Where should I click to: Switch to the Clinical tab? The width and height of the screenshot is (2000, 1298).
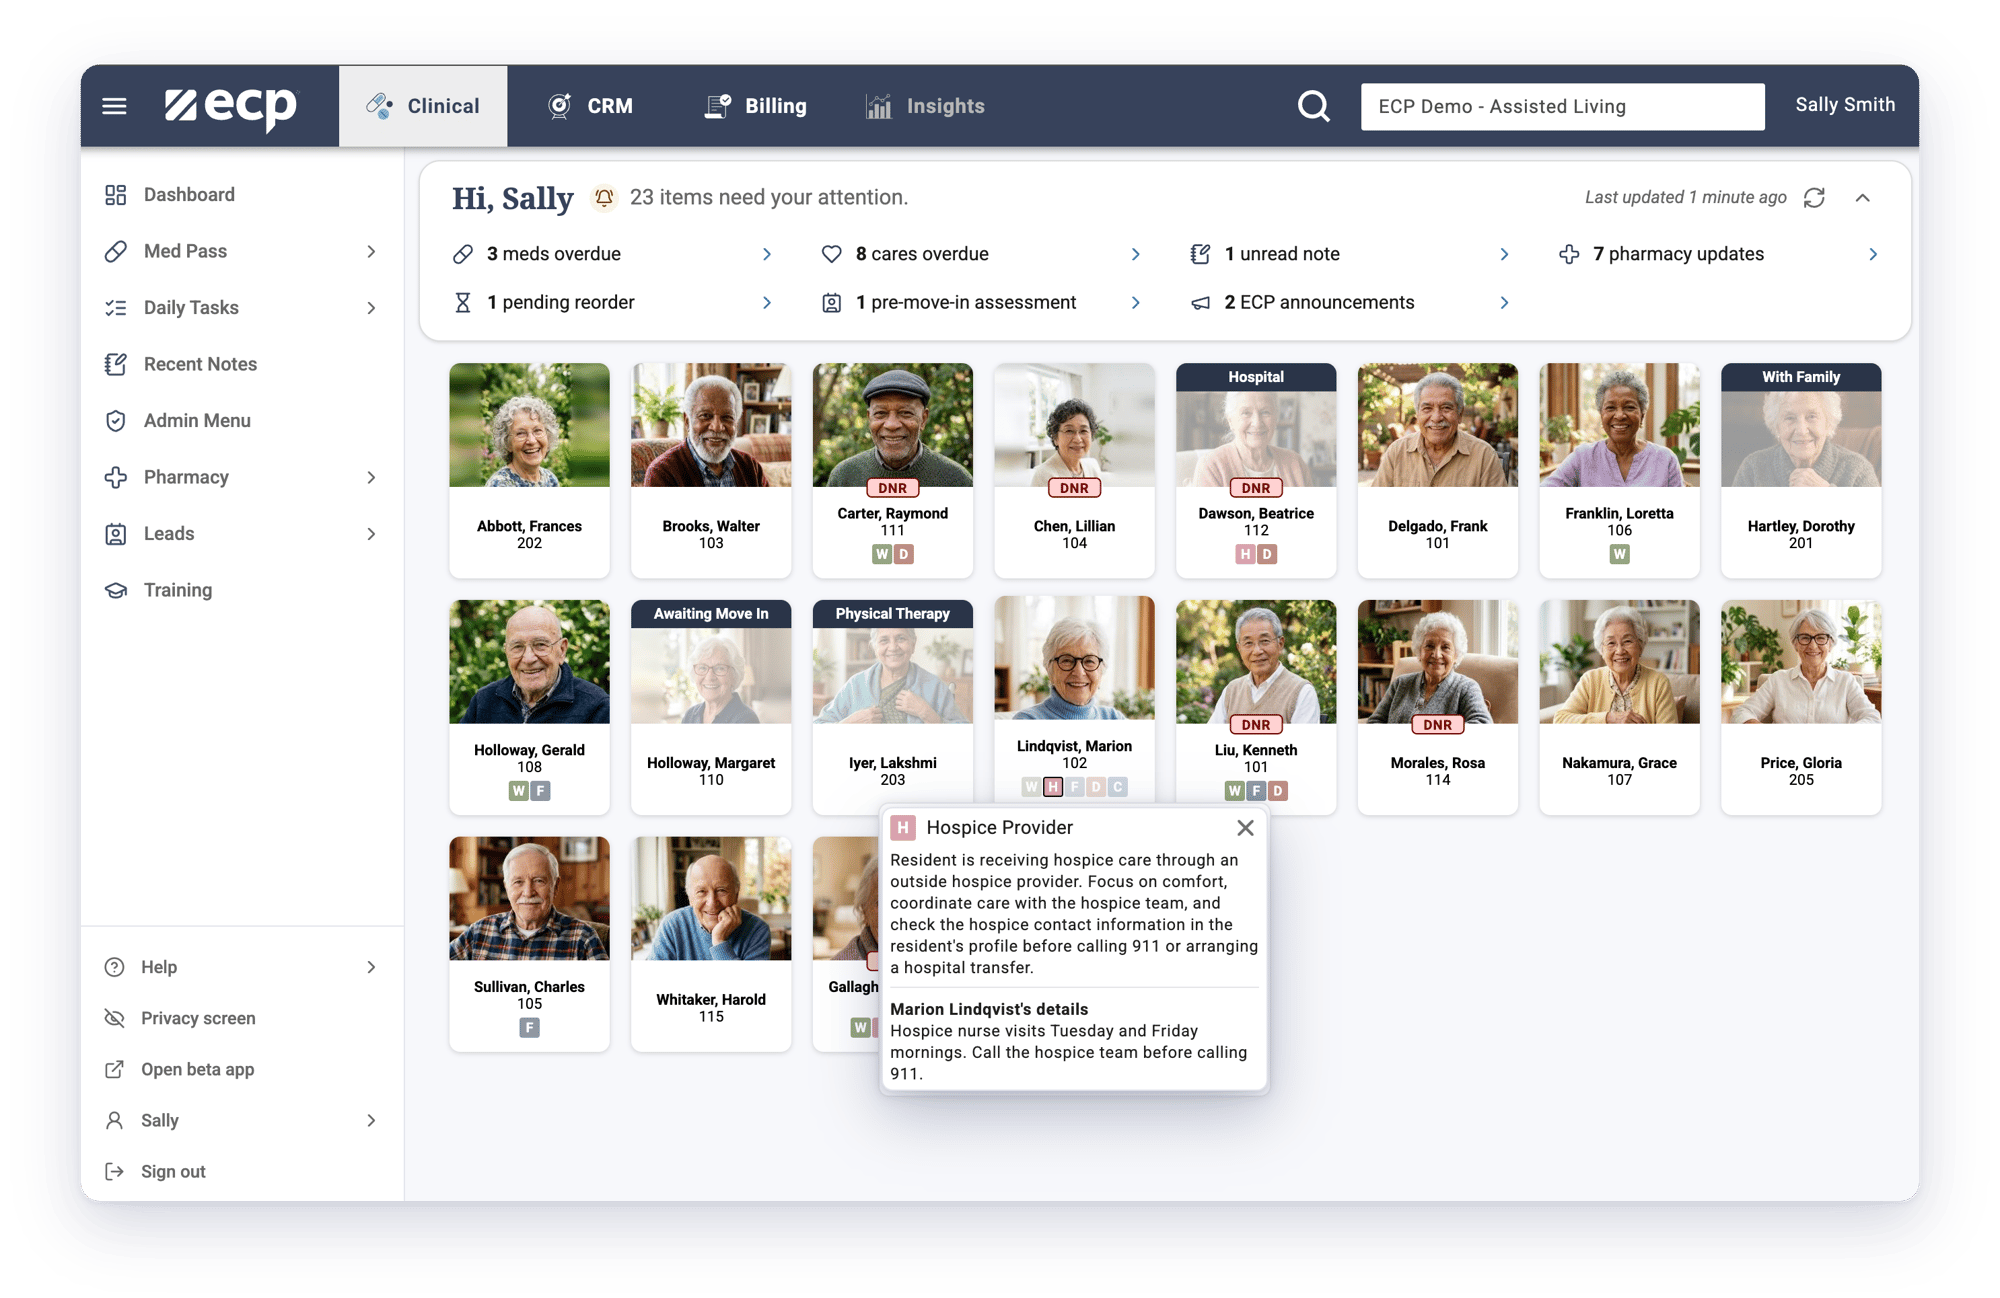pos(423,106)
